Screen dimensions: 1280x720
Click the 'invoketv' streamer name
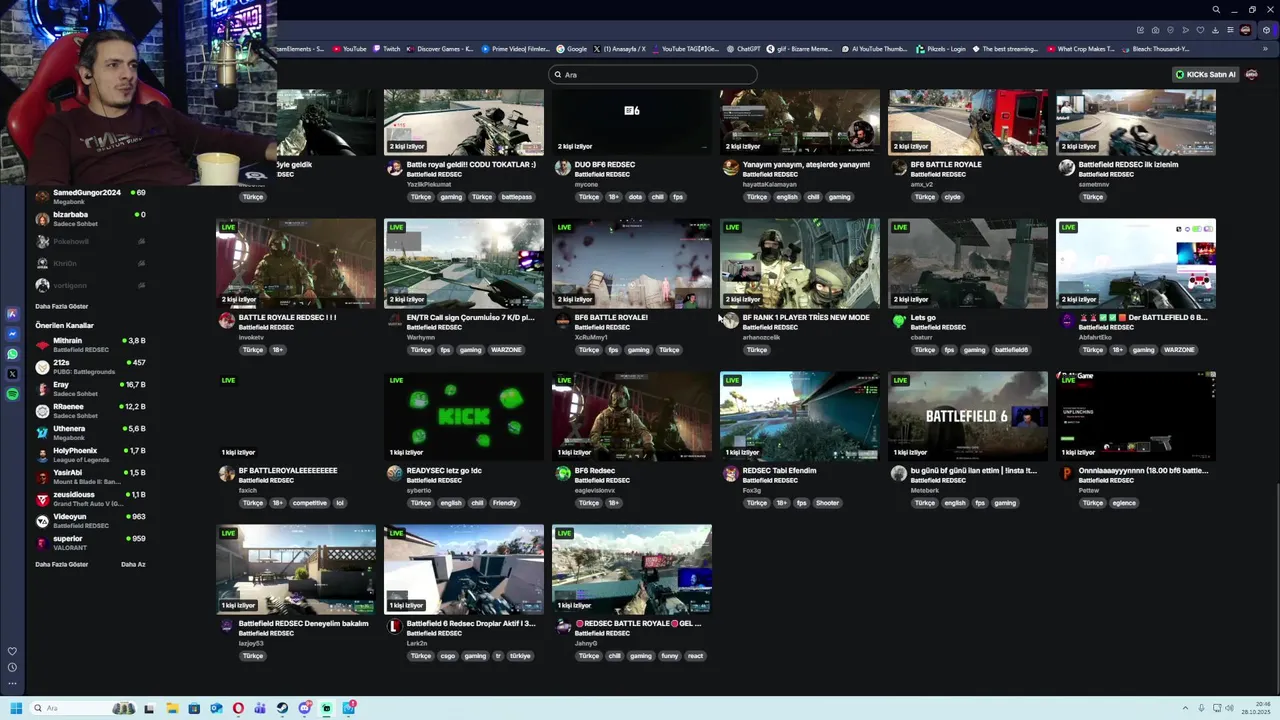click(x=251, y=338)
